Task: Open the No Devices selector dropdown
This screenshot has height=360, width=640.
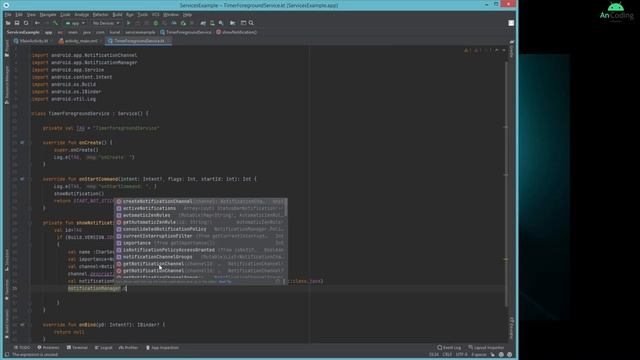Action: pyautogui.click(x=106, y=23)
